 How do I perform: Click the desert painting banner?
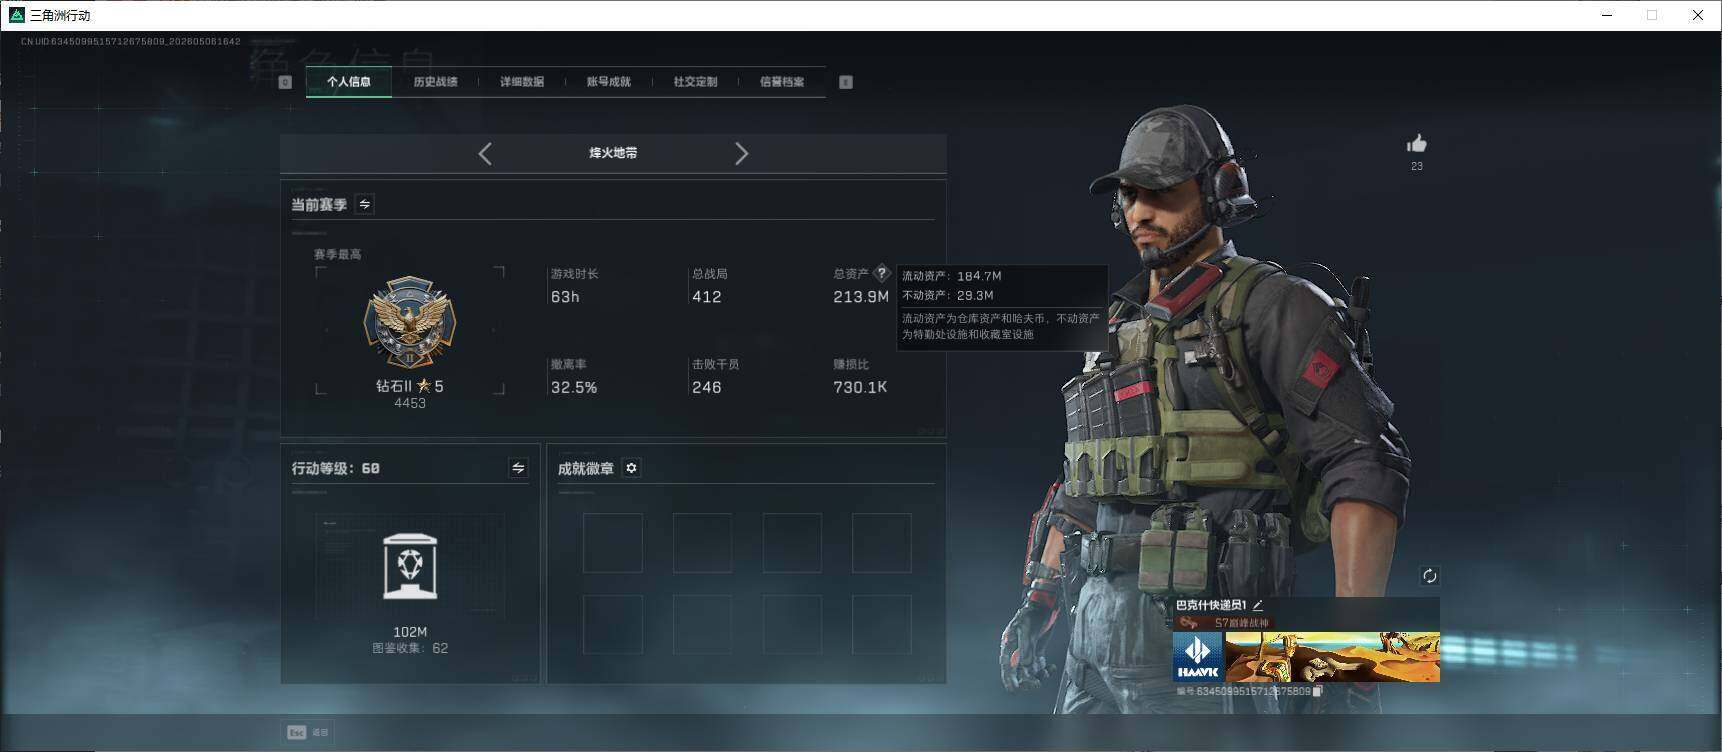pos(1333,657)
